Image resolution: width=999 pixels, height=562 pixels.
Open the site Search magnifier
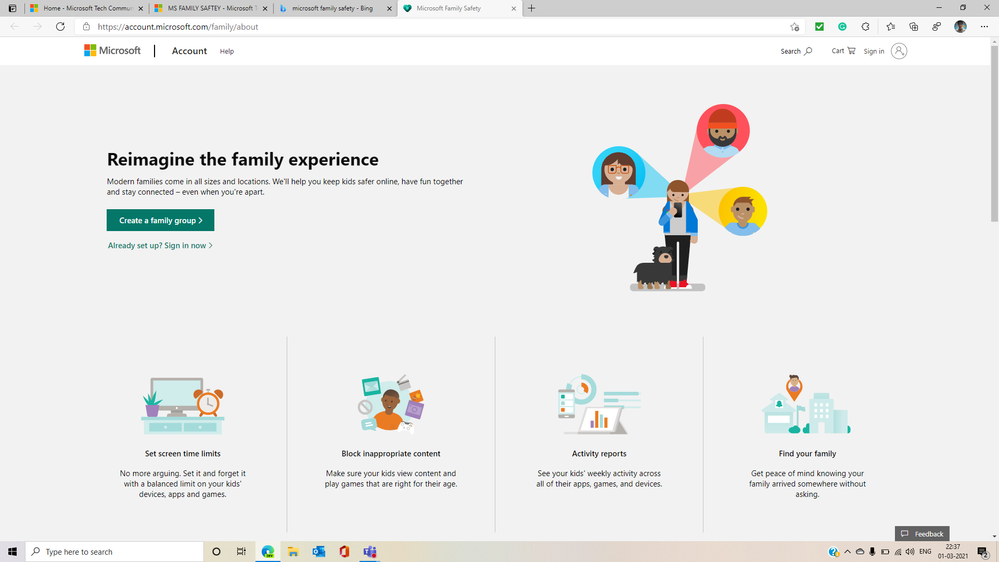click(808, 51)
